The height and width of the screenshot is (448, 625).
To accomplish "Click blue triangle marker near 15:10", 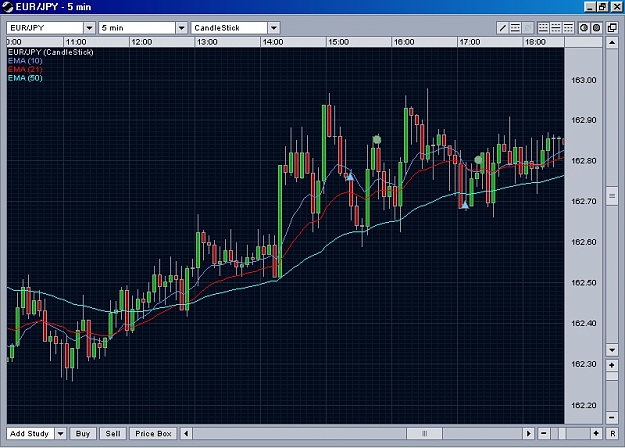I will coord(350,176).
